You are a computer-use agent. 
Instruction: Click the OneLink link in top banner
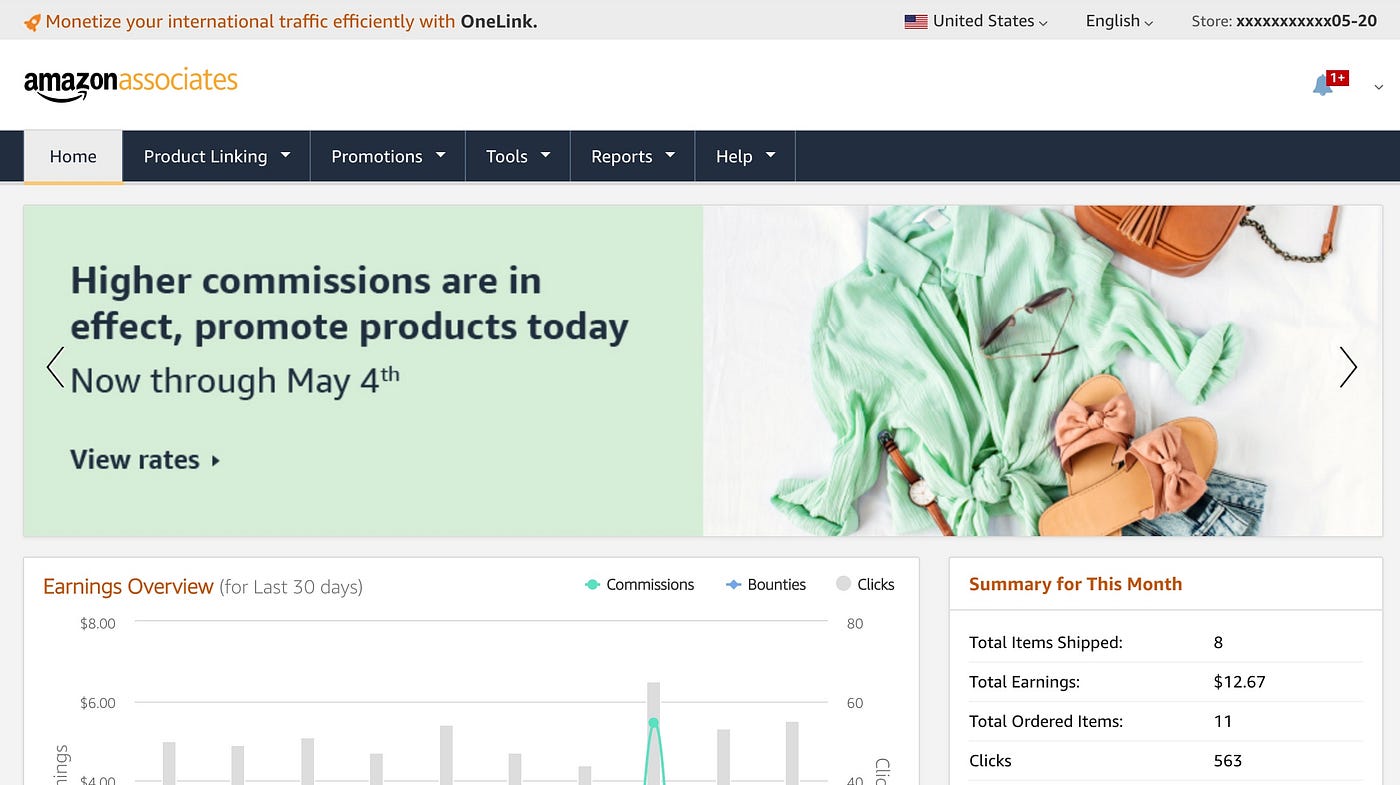pyautogui.click(x=498, y=21)
